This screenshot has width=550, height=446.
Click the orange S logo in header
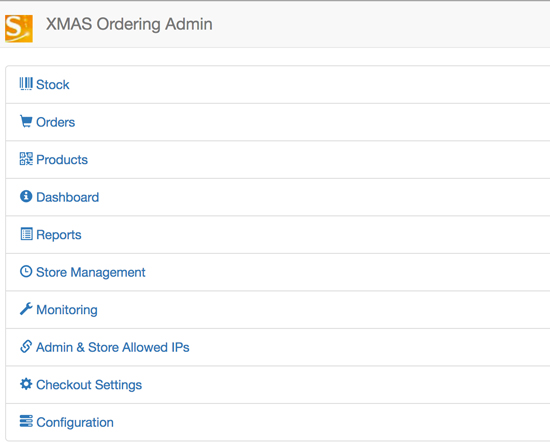point(19,28)
